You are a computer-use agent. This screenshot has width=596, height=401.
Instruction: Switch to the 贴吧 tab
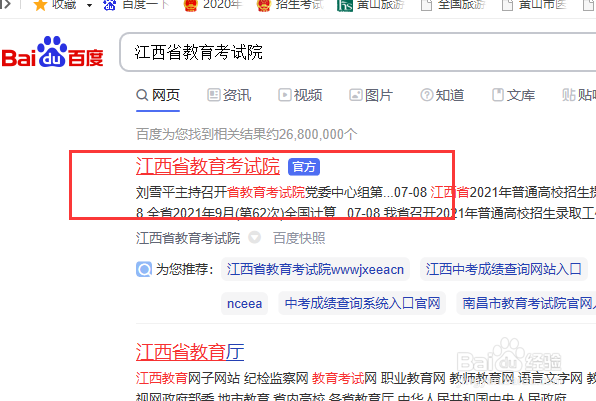pos(579,95)
